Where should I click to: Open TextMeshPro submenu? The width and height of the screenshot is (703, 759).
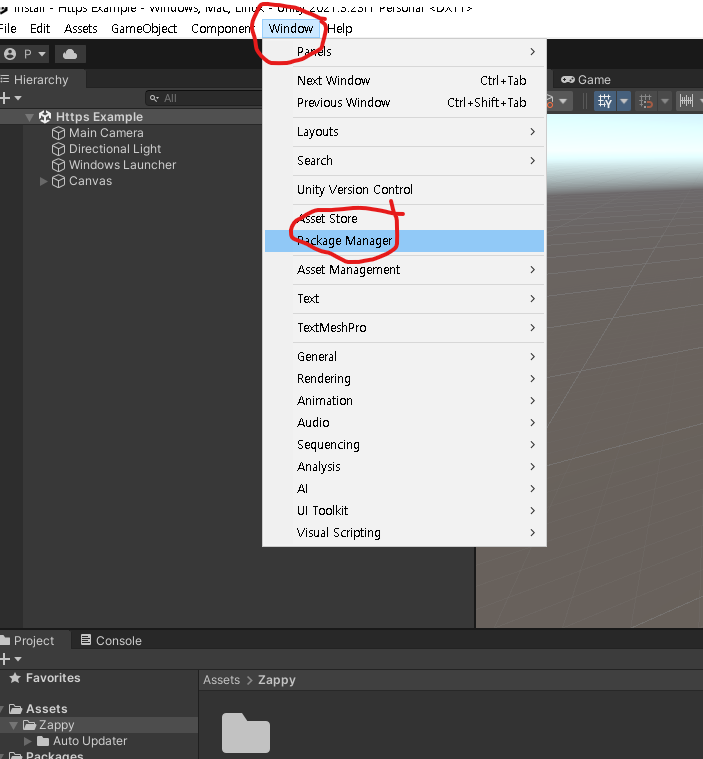(x=404, y=328)
